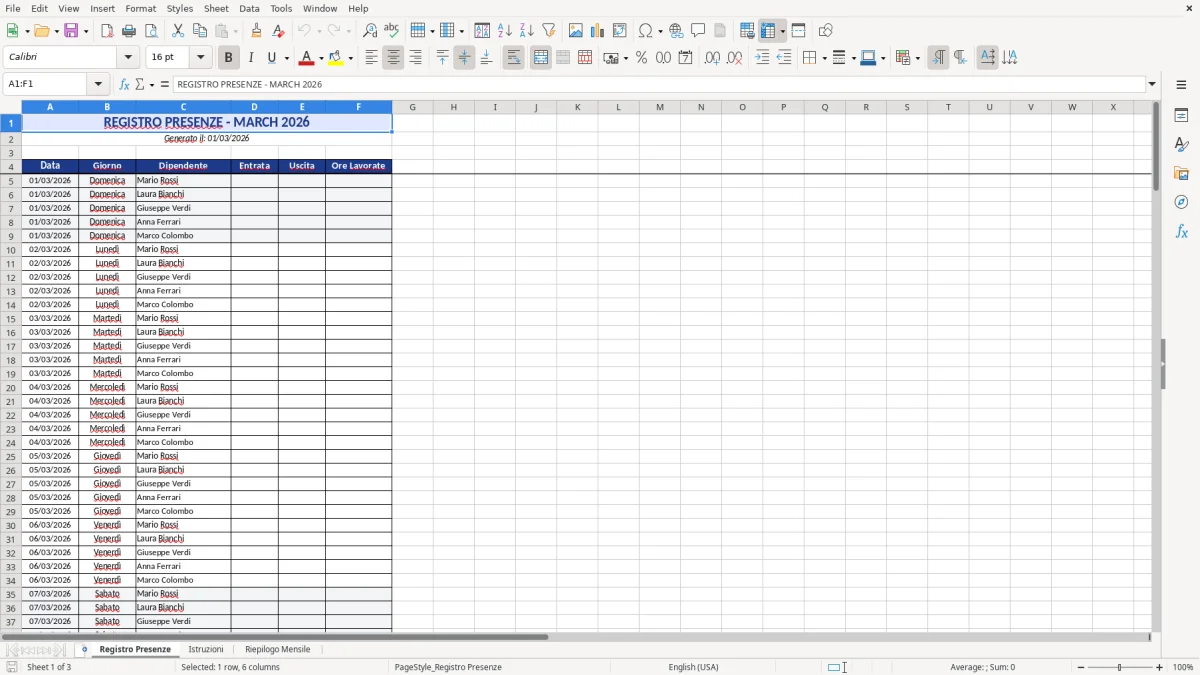Switch to the Riepilogo Mensile sheet tab
The height and width of the screenshot is (675, 1200).
click(x=277, y=648)
